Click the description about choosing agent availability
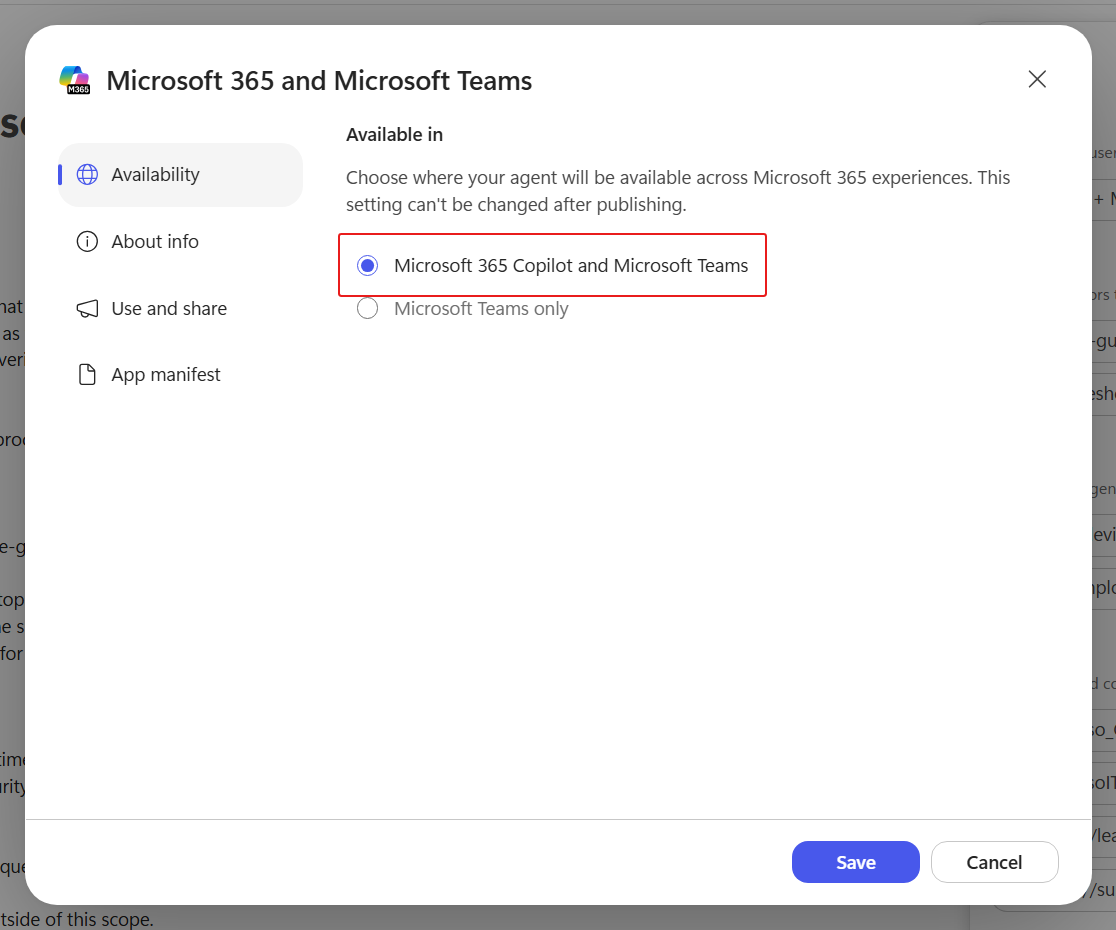Image resolution: width=1116 pixels, height=930 pixels. coord(678,191)
